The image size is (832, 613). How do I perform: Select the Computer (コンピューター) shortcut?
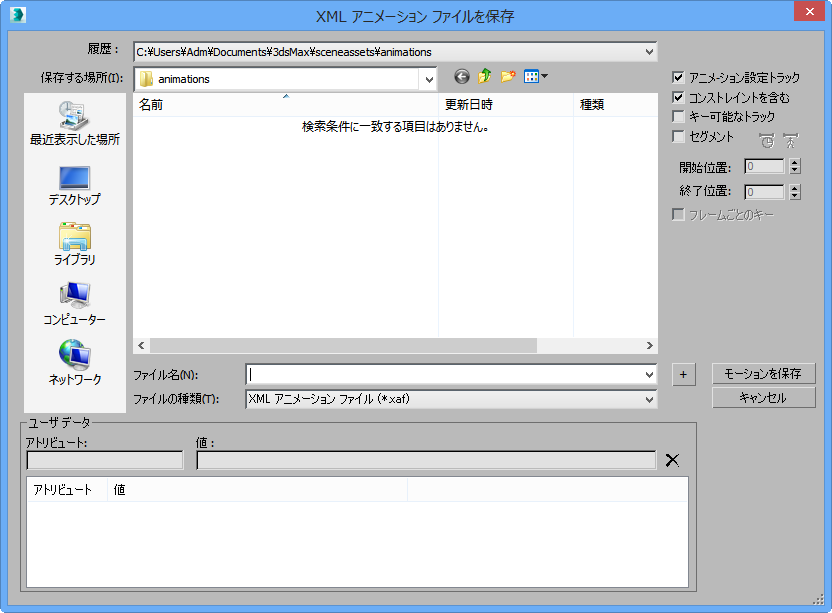click(75, 304)
